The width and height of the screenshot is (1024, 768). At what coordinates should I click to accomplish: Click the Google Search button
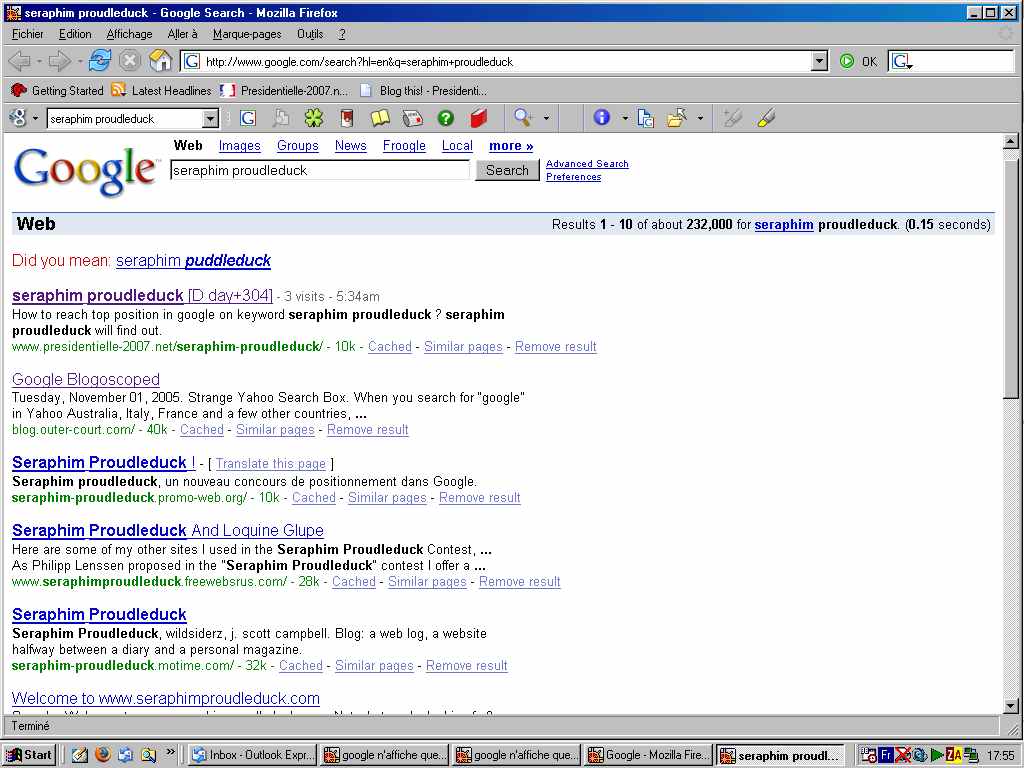tap(507, 170)
